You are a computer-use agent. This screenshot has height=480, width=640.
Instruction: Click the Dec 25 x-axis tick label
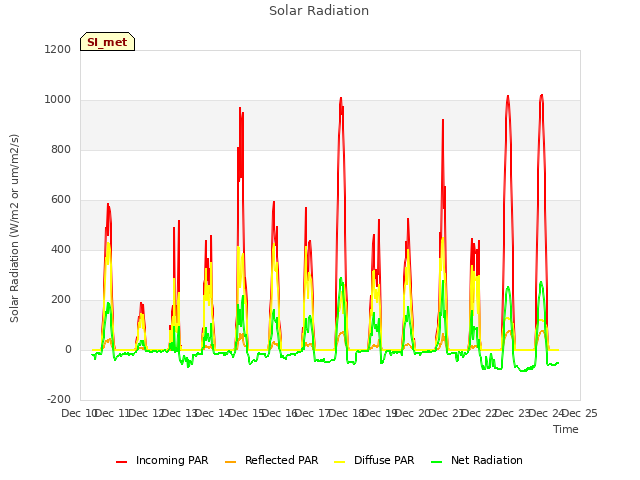pos(580,413)
